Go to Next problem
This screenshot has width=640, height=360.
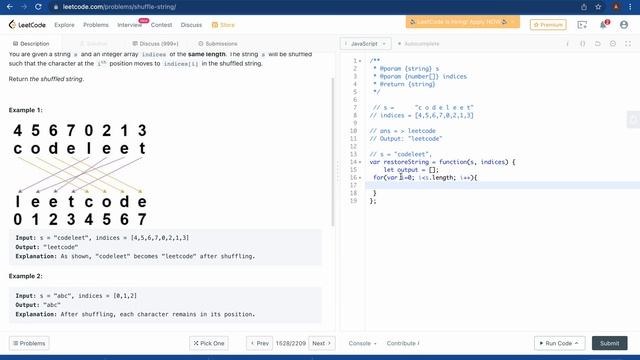pos(322,343)
